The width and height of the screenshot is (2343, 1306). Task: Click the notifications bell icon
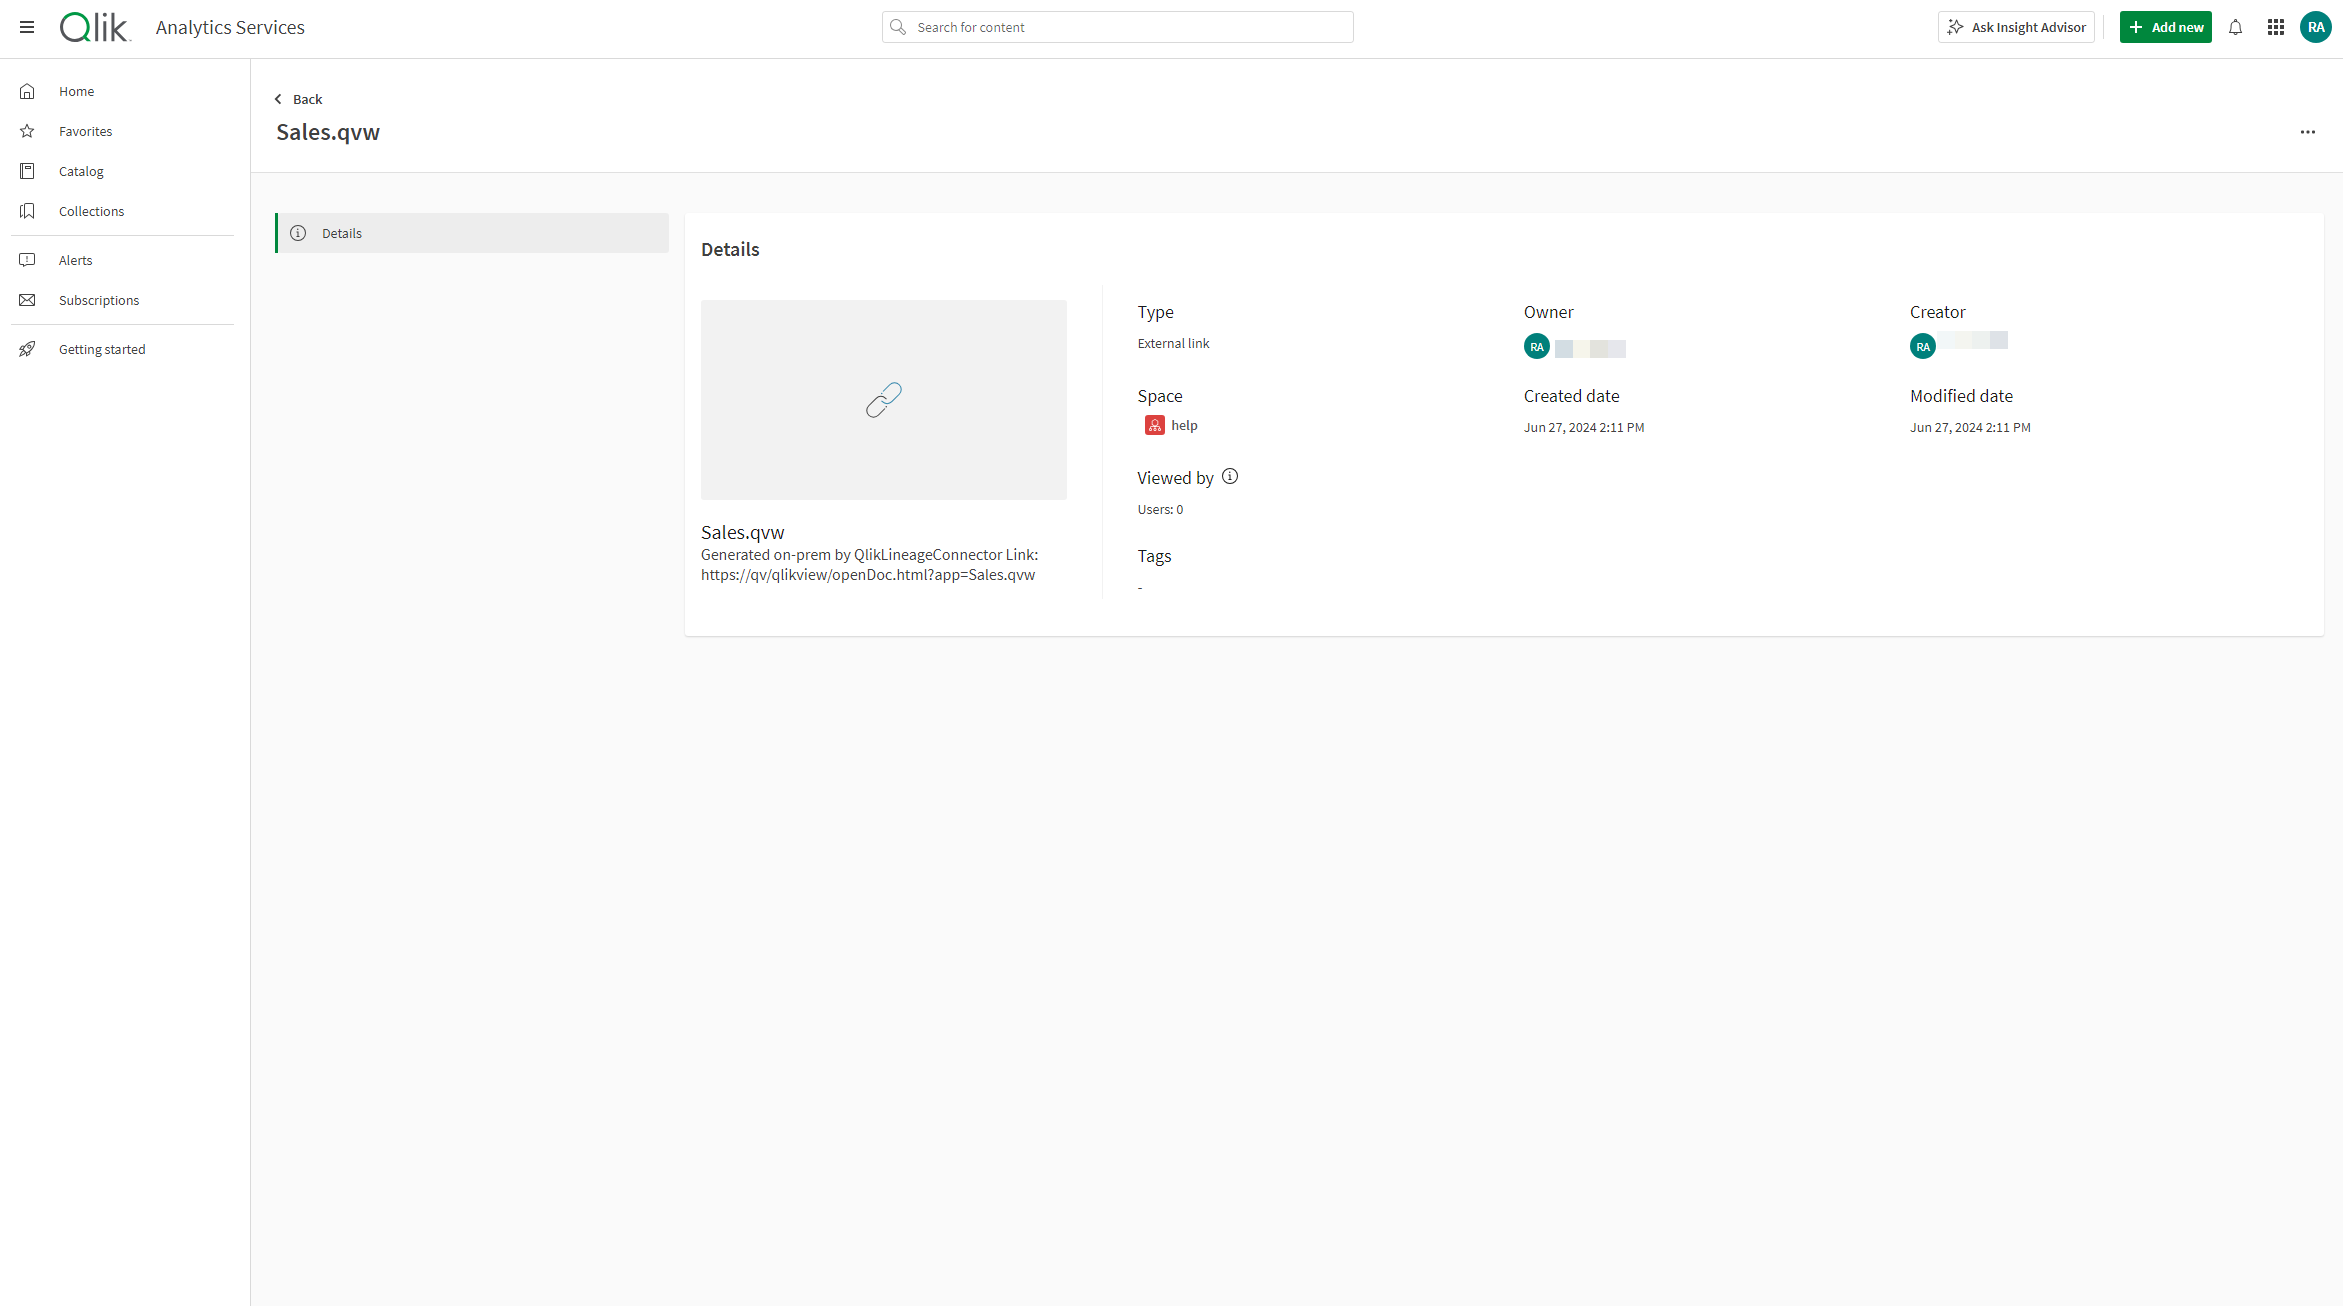[2235, 27]
